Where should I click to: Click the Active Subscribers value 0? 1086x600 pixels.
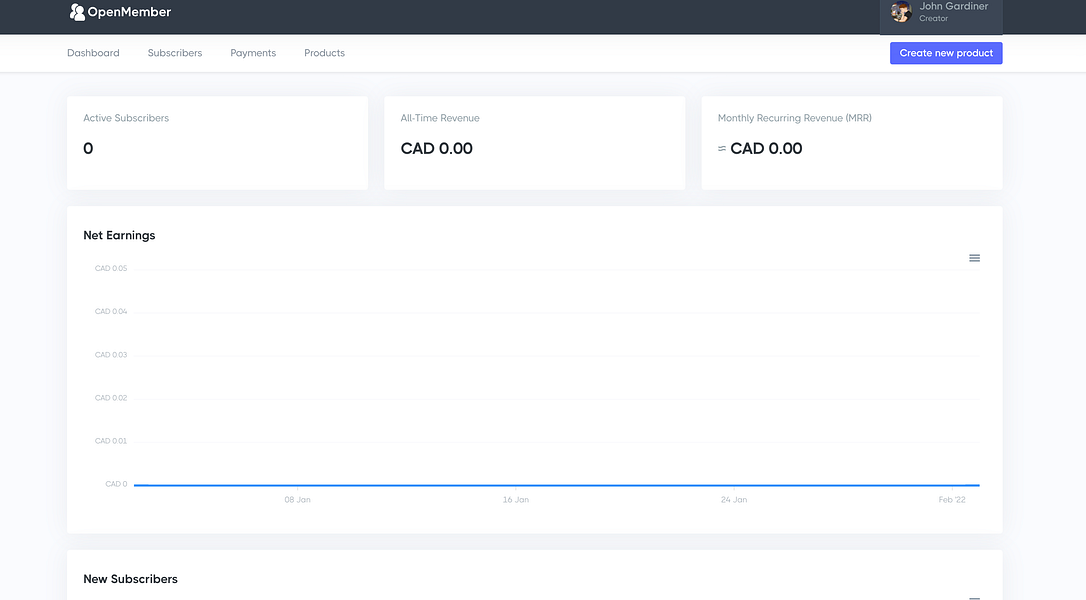coord(88,148)
